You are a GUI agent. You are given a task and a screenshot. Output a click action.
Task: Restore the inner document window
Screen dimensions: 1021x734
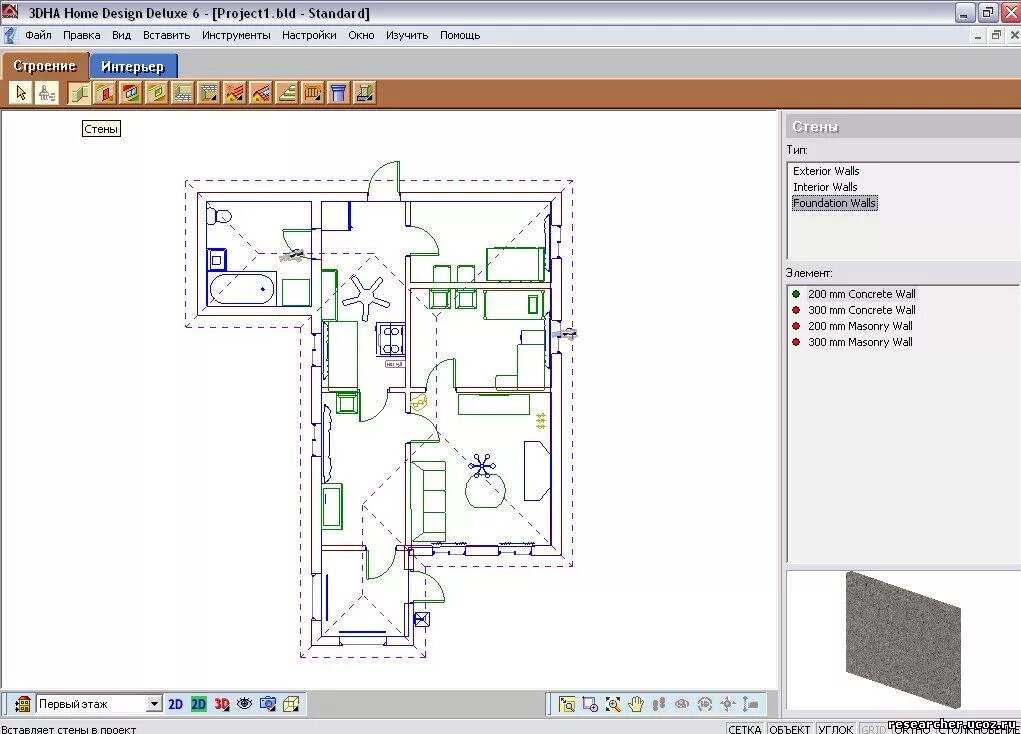pyautogui.click(x=996, y=35)
